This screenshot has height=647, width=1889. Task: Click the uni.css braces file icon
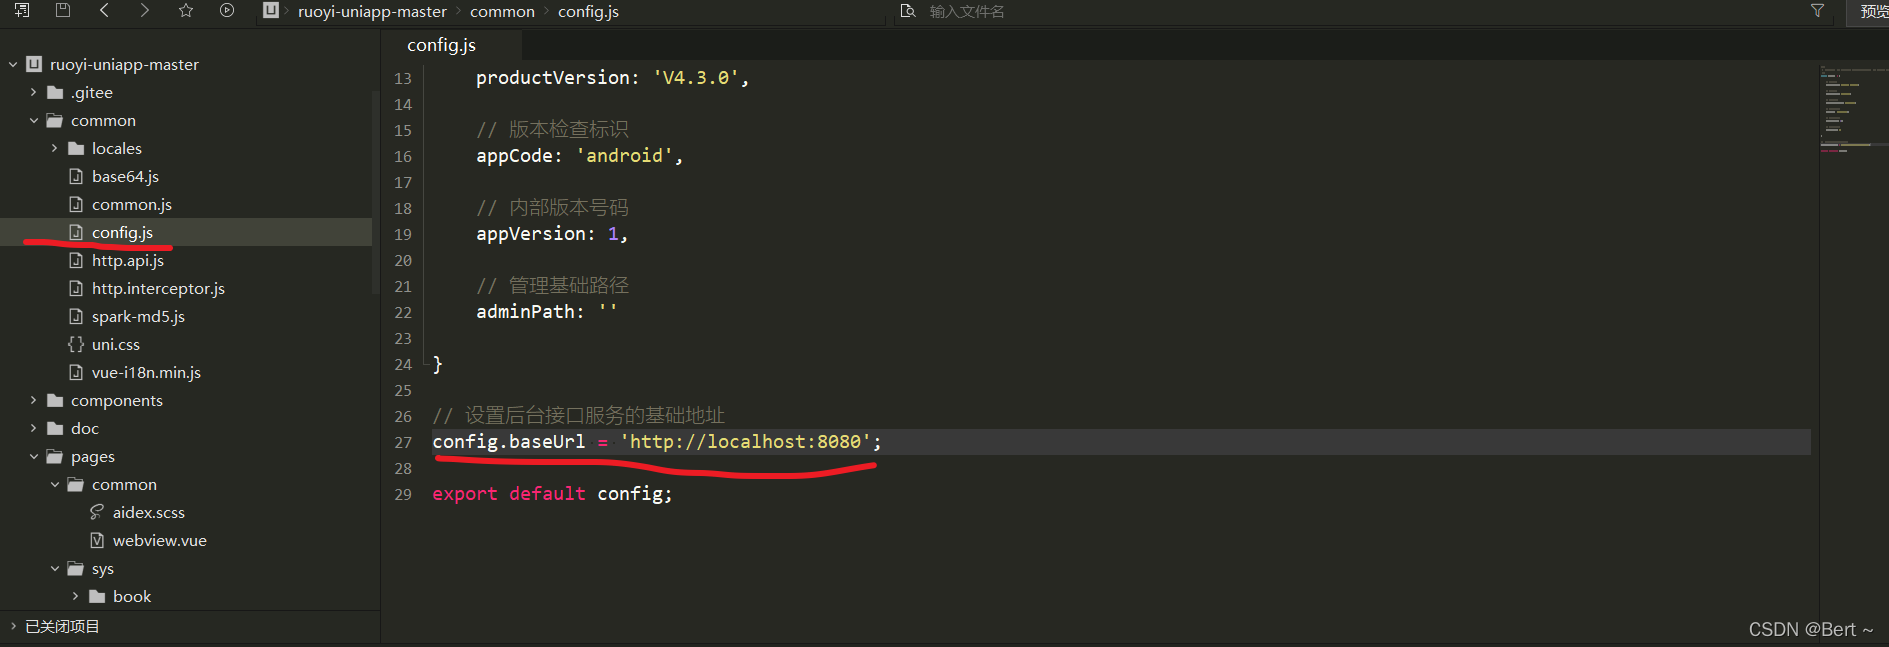[76, 344]
